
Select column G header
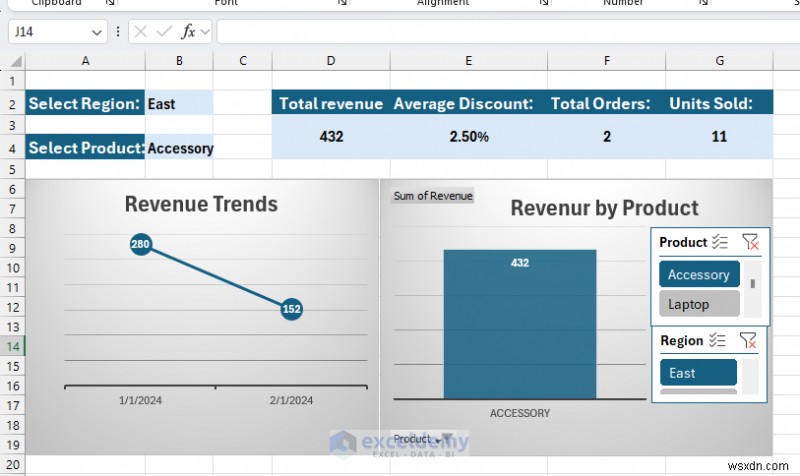pyautogui.click(x=719, y=61)
